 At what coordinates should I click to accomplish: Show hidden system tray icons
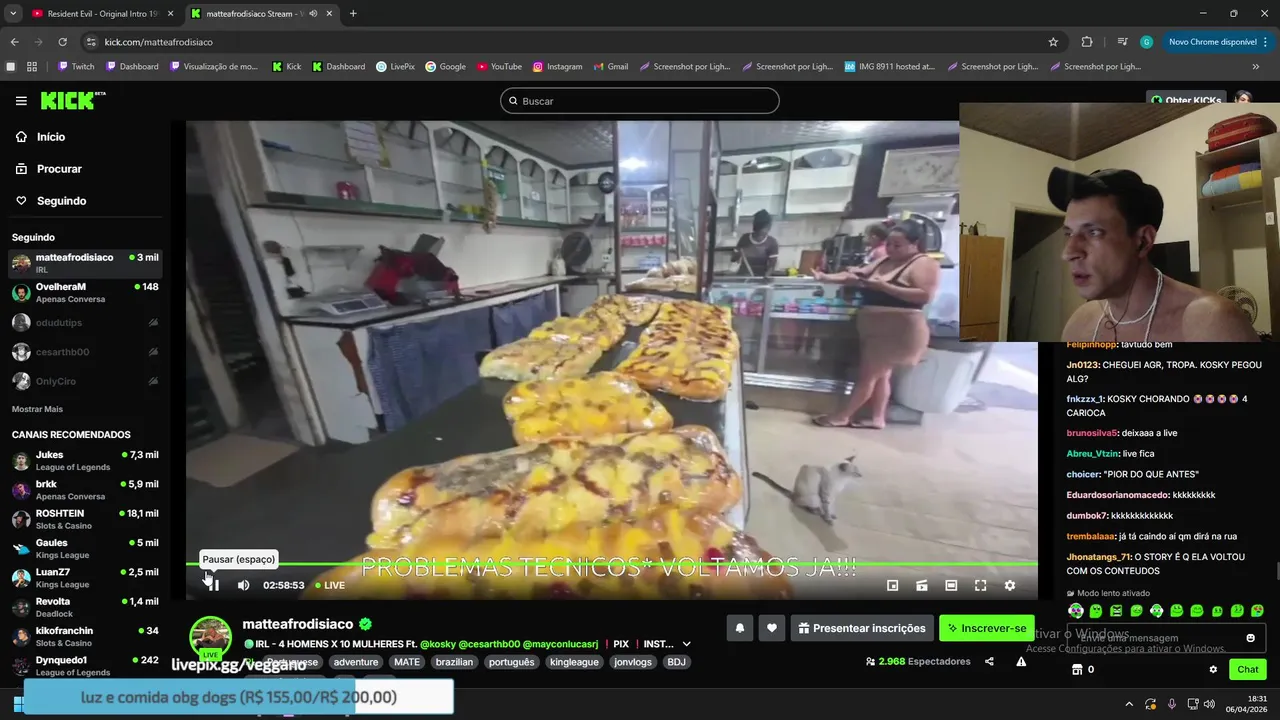[1129, 704]
